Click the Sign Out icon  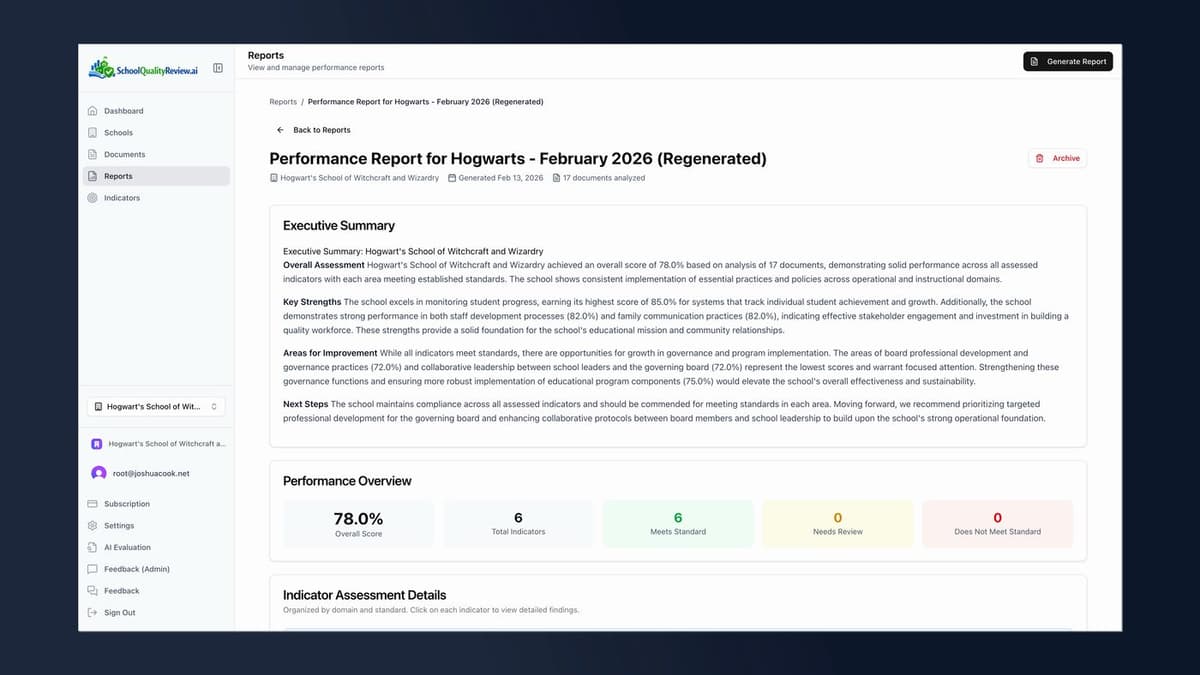92,612
